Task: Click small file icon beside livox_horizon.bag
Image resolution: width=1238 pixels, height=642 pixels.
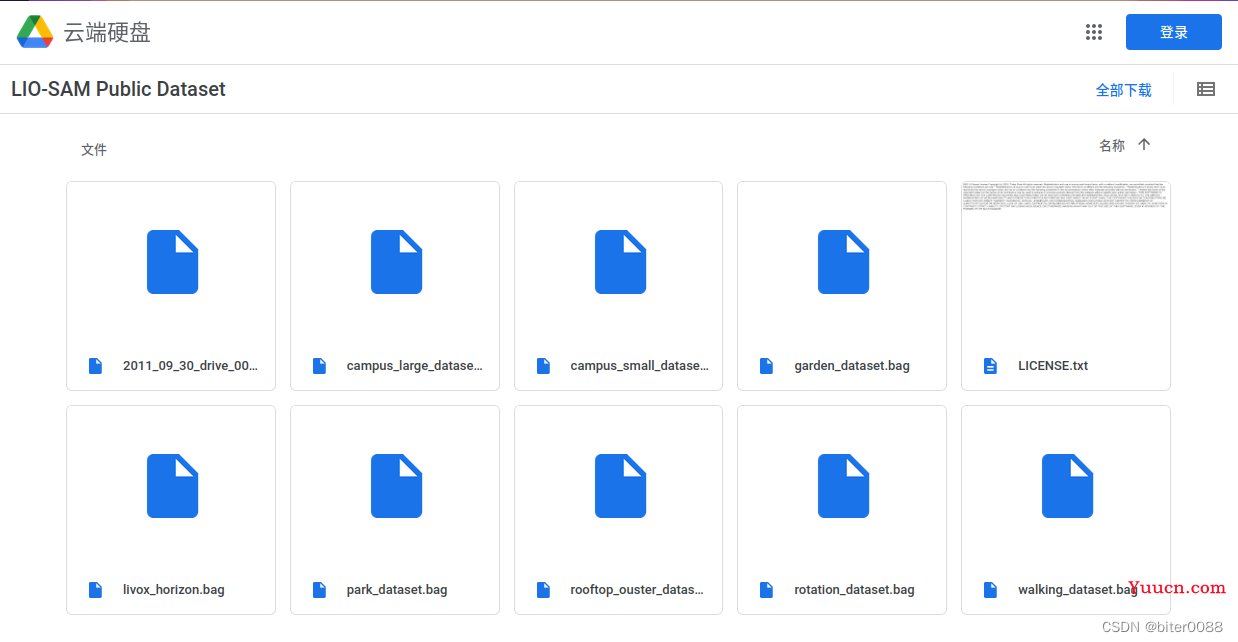Action: coord(95,590)
